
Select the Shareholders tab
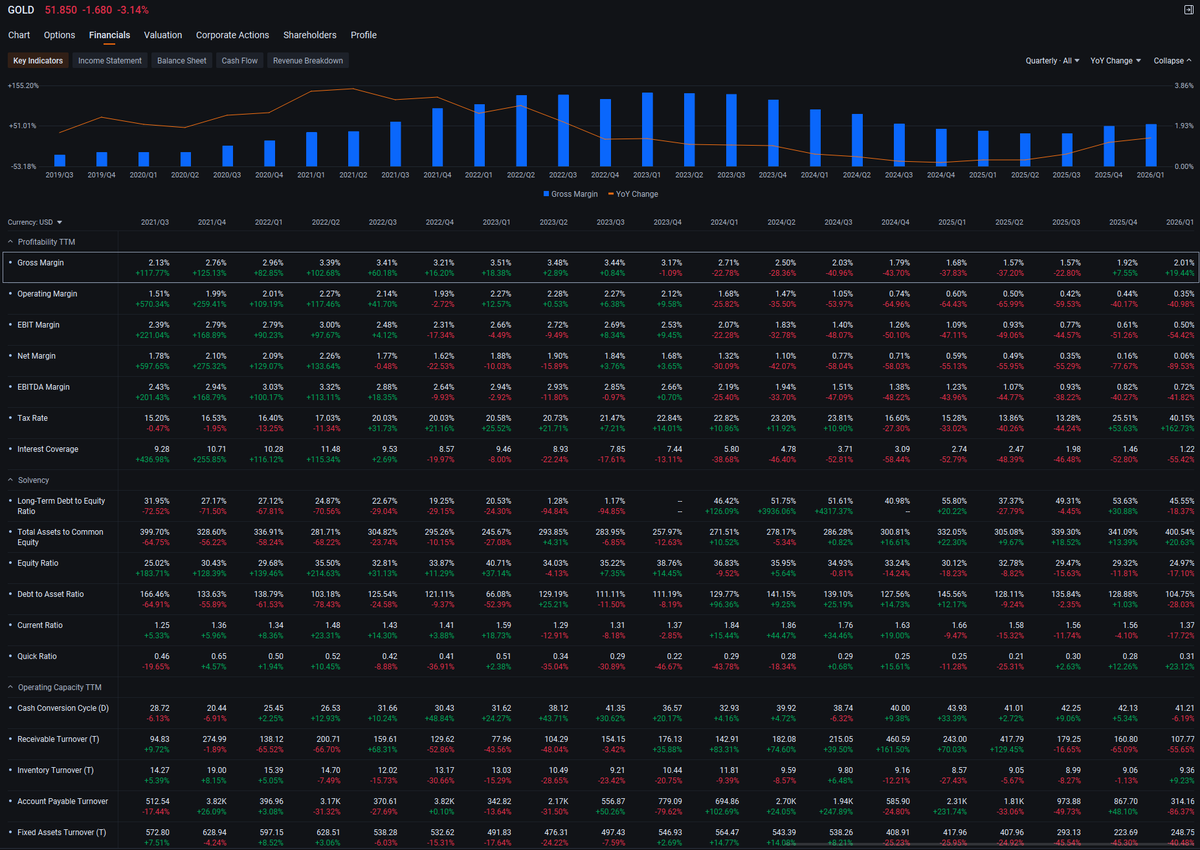pyautogui.click(x=310, y=35)
